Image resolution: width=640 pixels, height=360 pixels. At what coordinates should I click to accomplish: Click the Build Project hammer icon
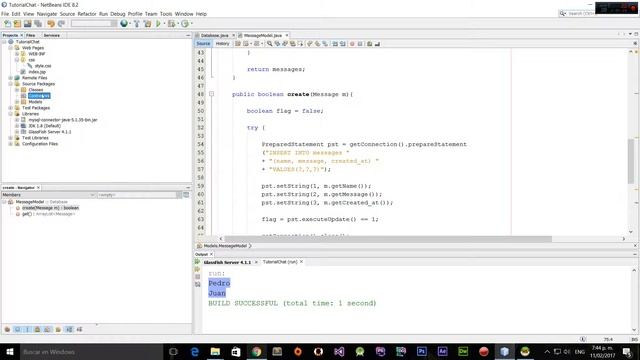point(137,24)
